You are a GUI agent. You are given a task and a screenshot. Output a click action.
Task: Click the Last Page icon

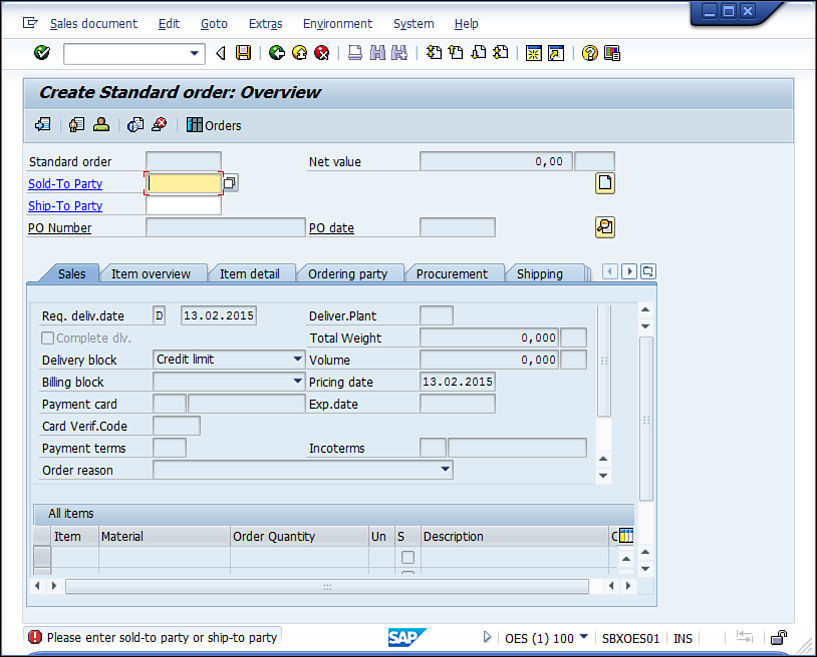pyautogui.click(x=501, y=53)
